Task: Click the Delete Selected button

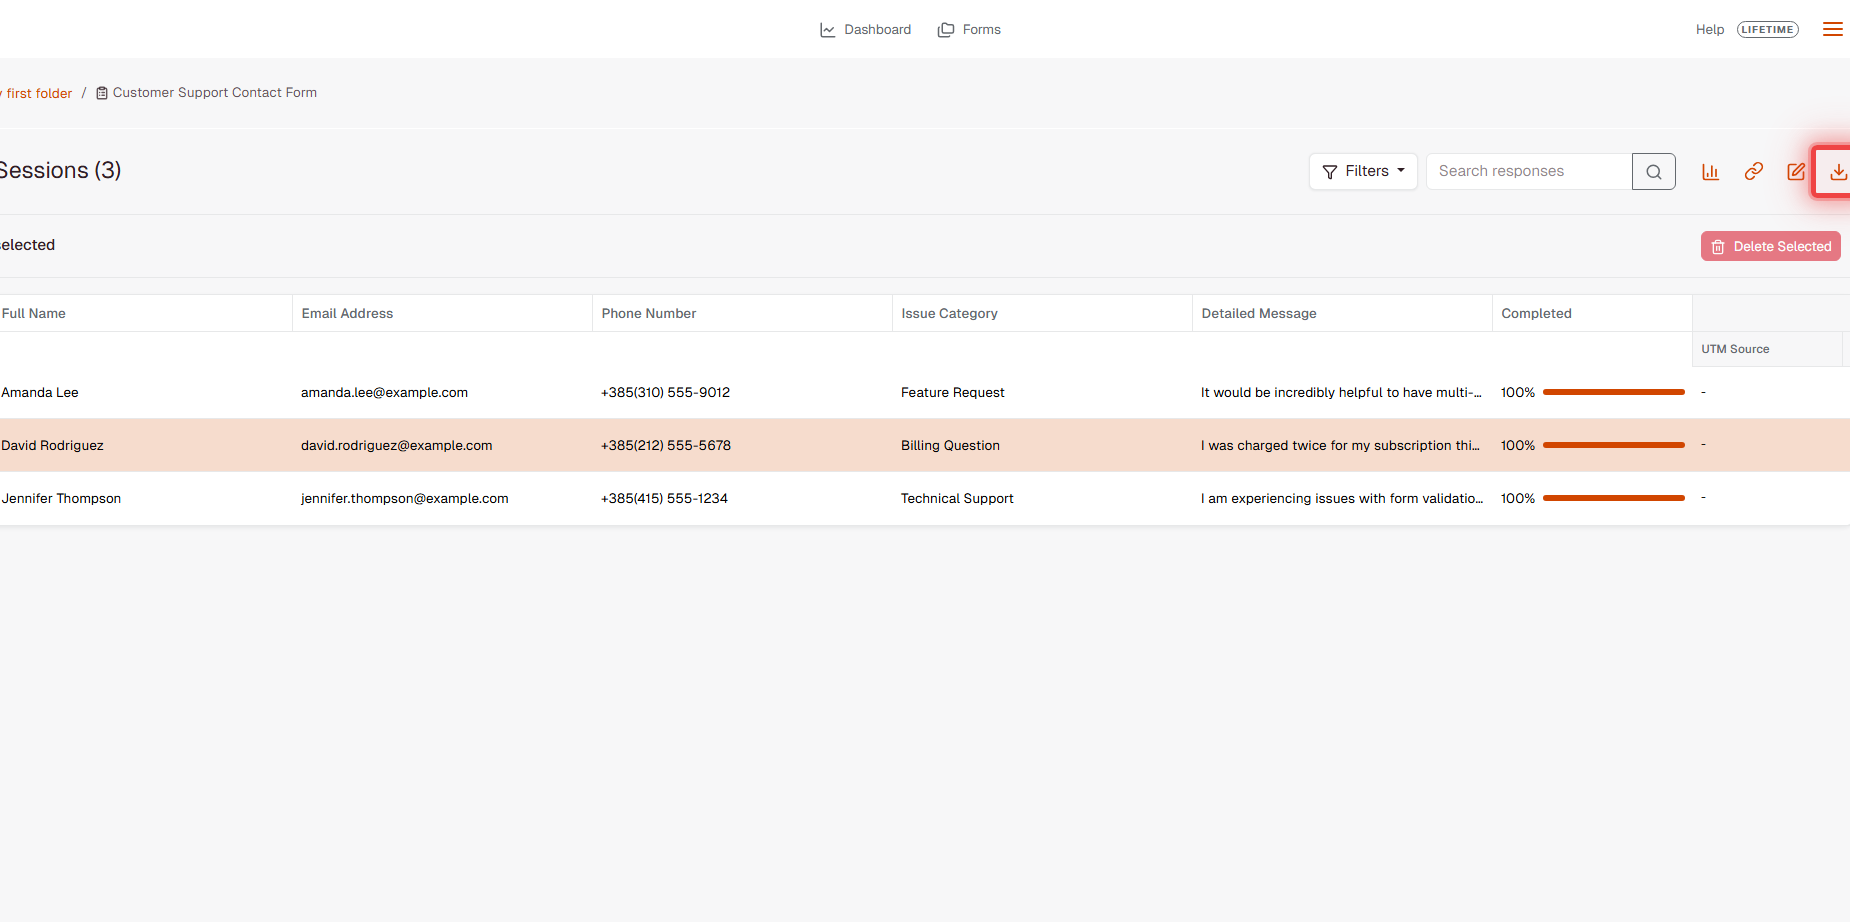Action: [1770, 246]
